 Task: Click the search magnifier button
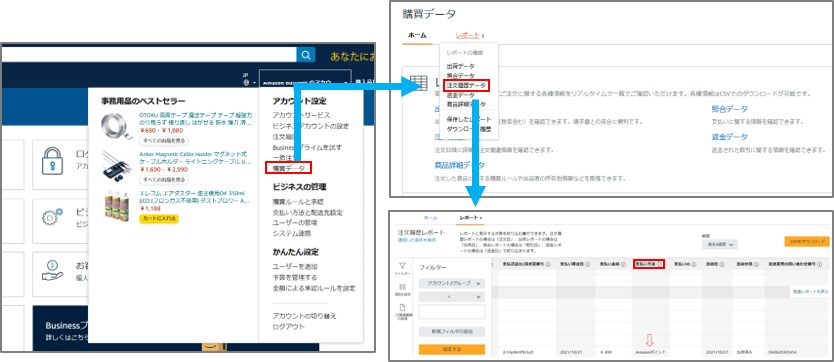(305, 55)
